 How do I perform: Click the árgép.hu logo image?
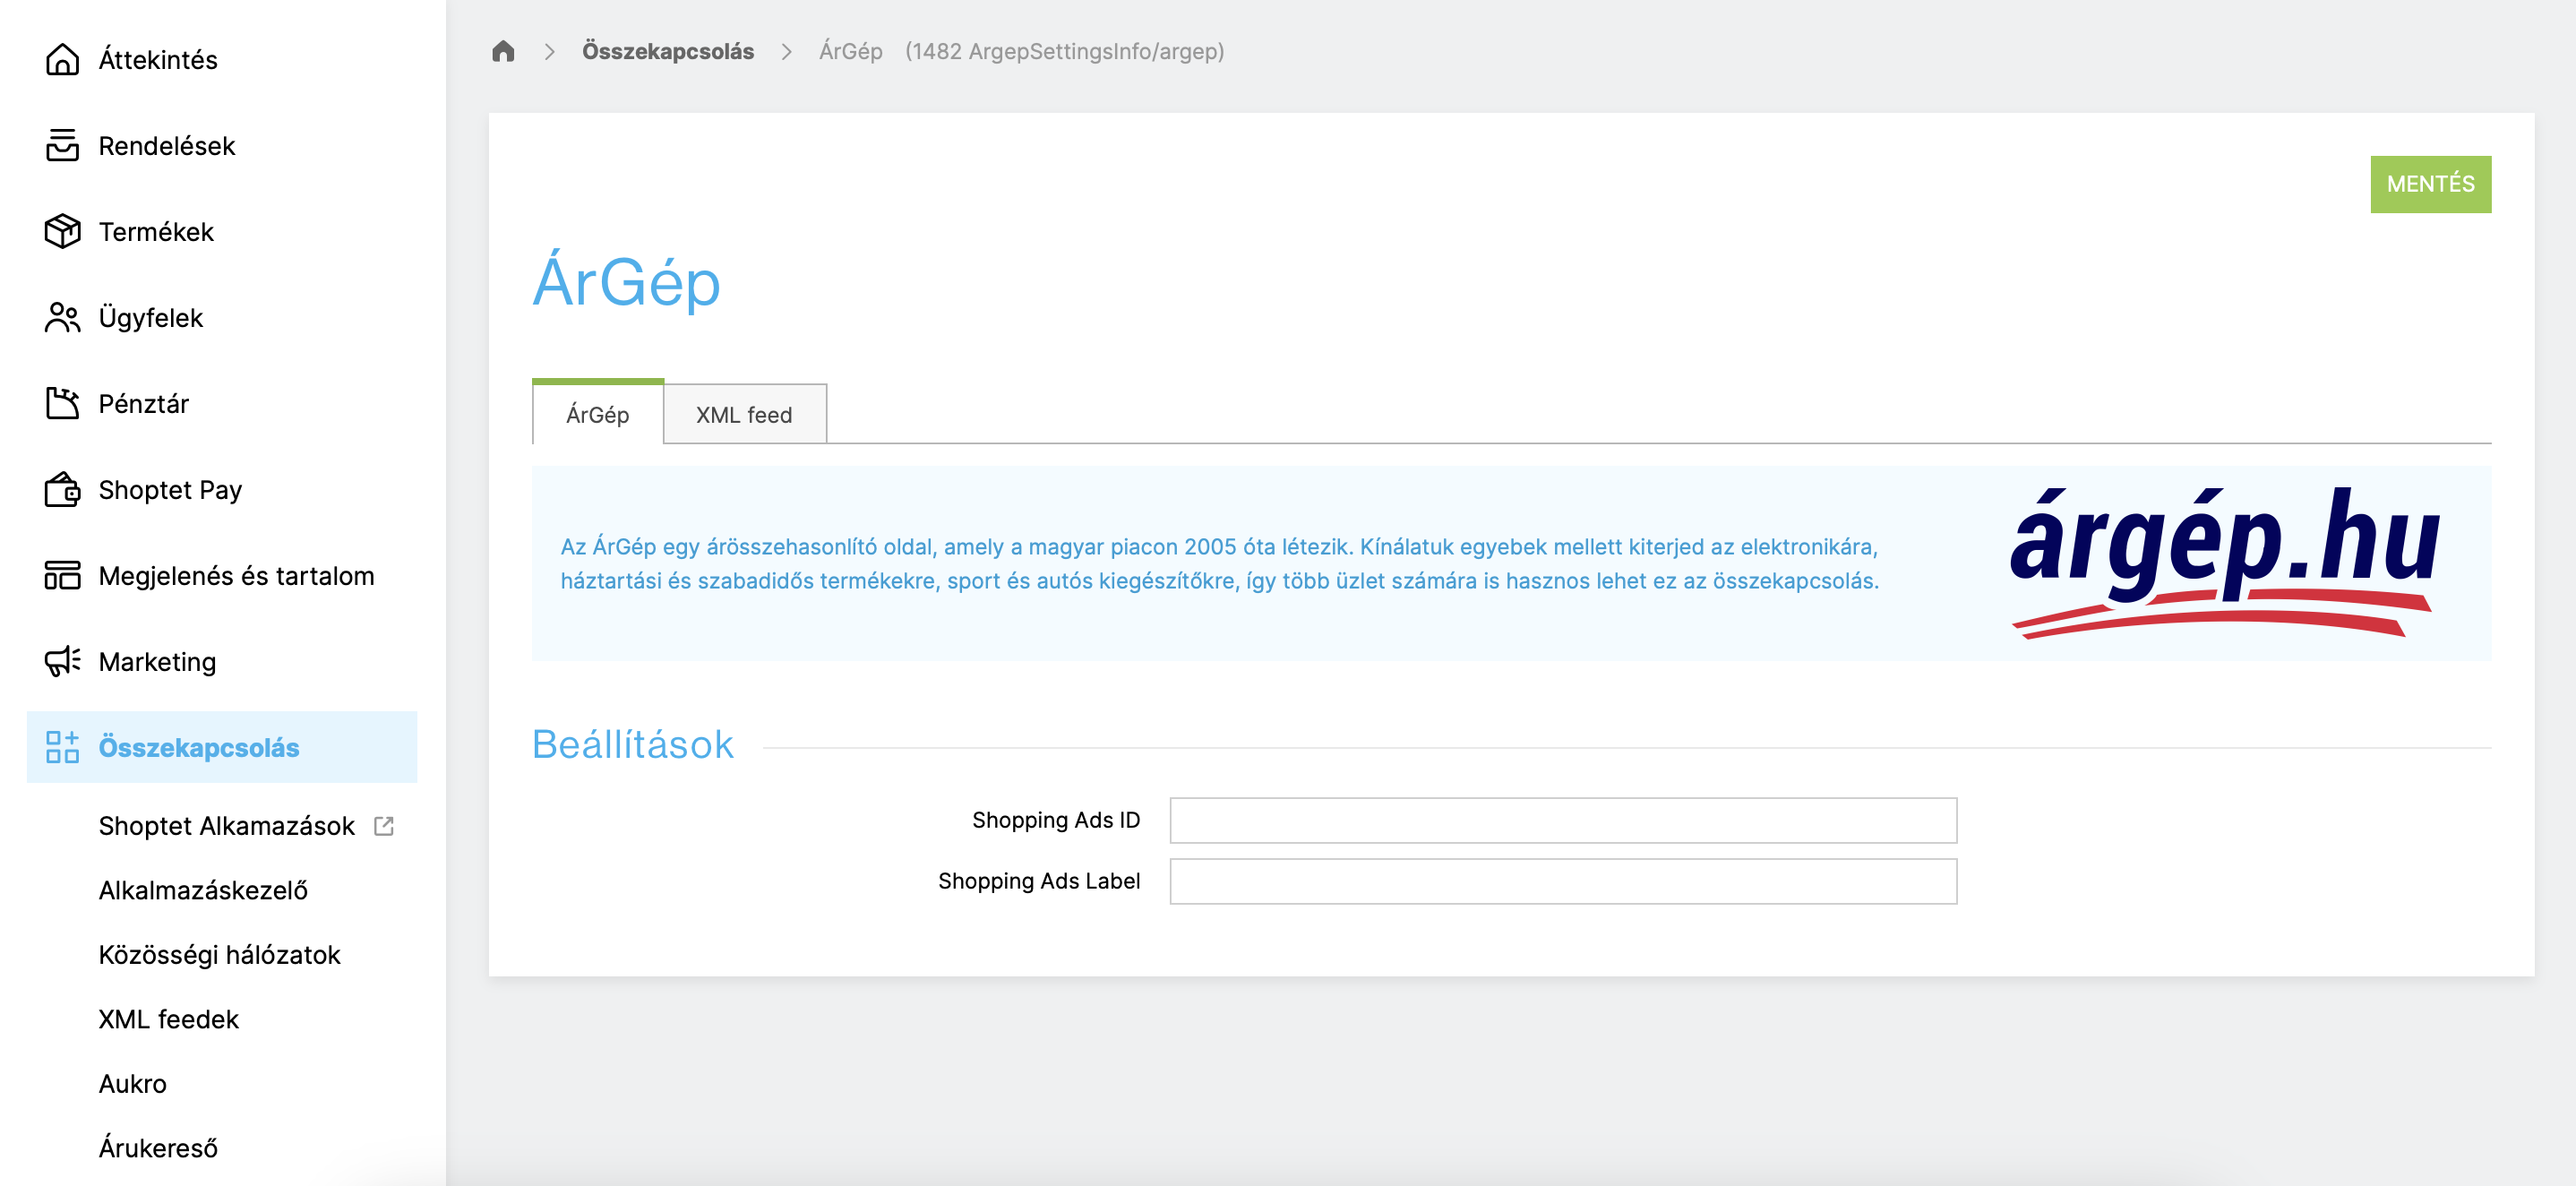click(x=2225, y=562)
